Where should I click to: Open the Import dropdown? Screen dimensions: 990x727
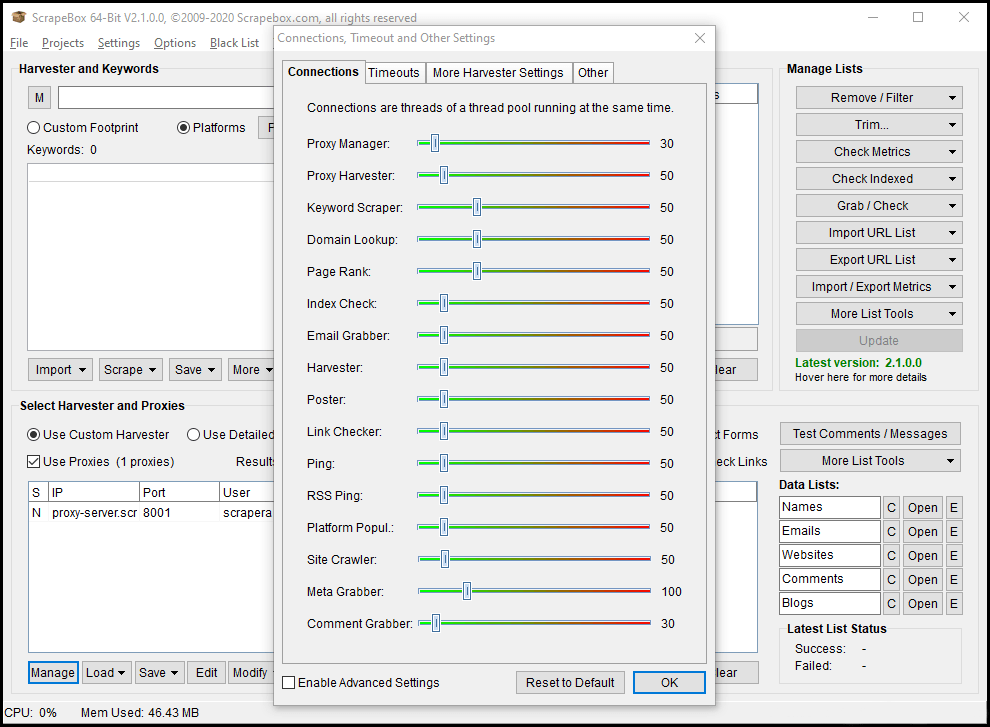[60, 369]
